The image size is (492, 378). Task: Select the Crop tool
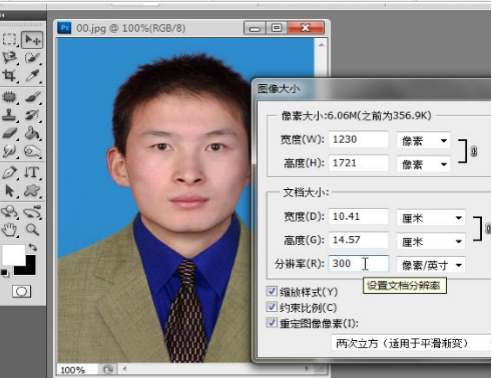point(9,75)
